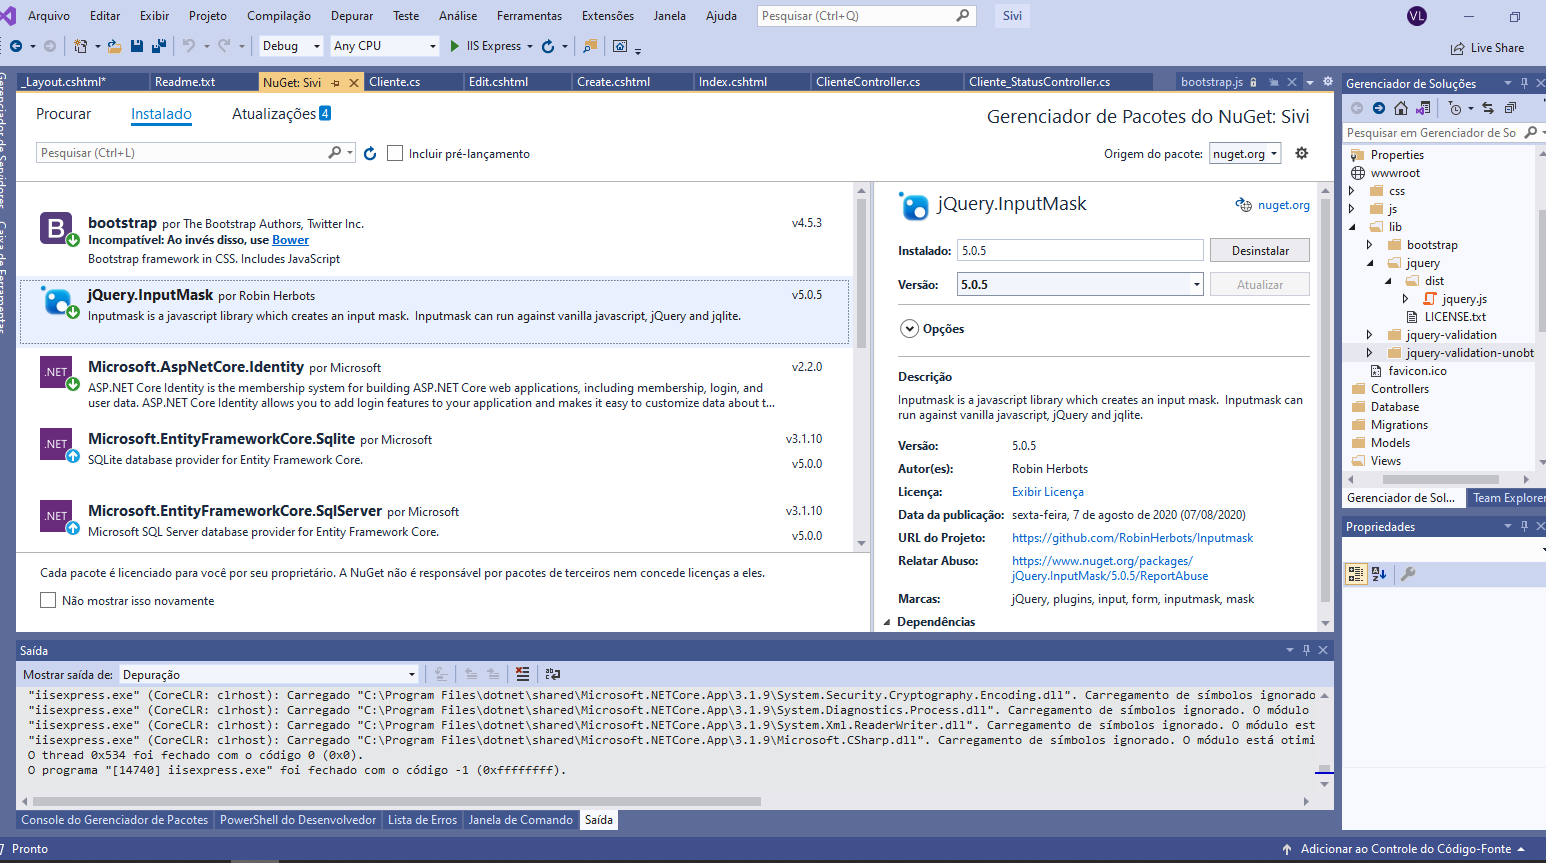Click the undo arrow in toolbar
This screenshot has height=863, width=1546.
pyautogui.click(x=189, y=46)
